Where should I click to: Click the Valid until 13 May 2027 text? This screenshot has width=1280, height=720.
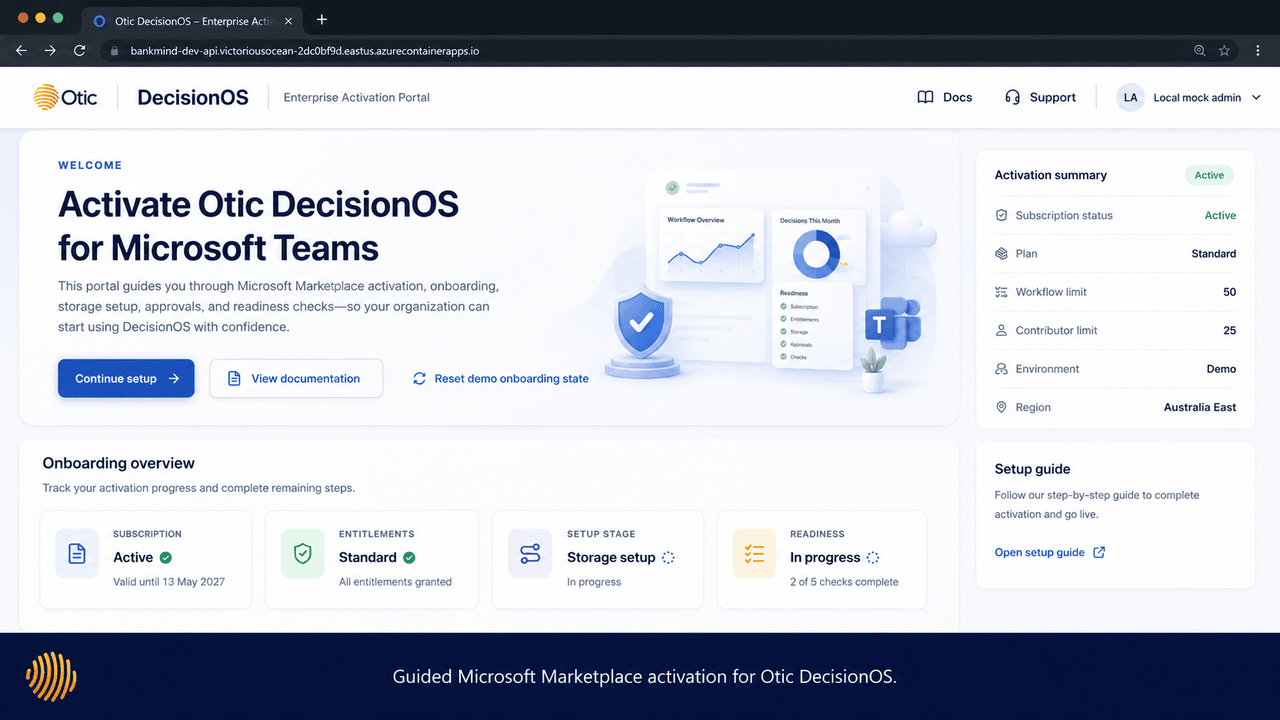[x=169, y=582]
